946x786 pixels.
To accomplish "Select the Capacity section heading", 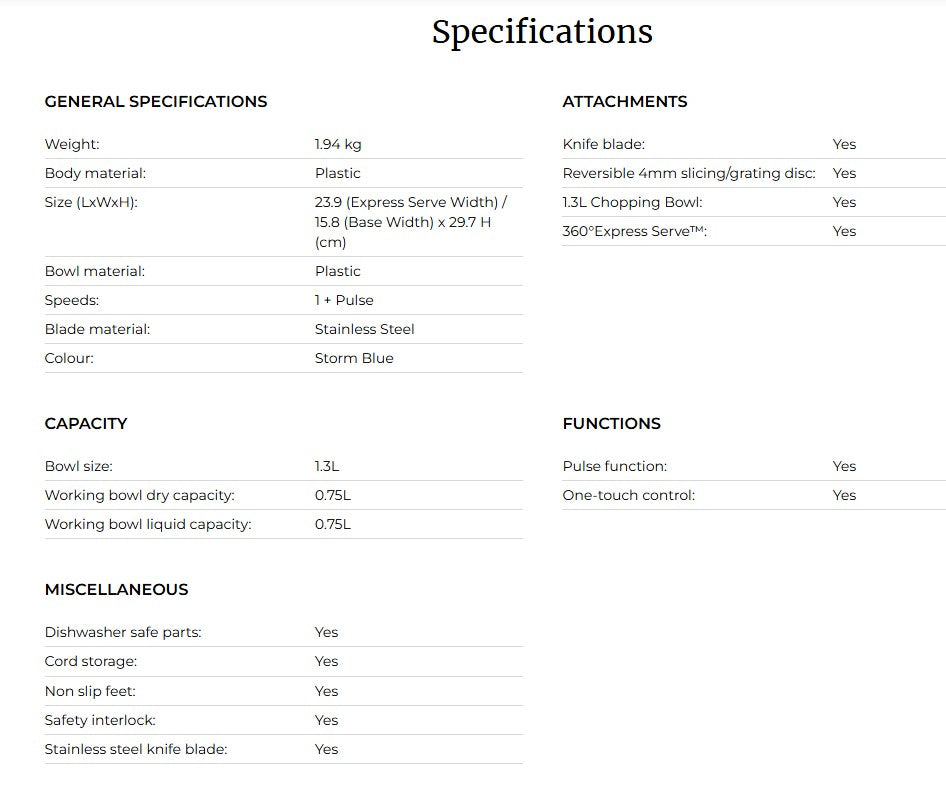I will (86, 423).
